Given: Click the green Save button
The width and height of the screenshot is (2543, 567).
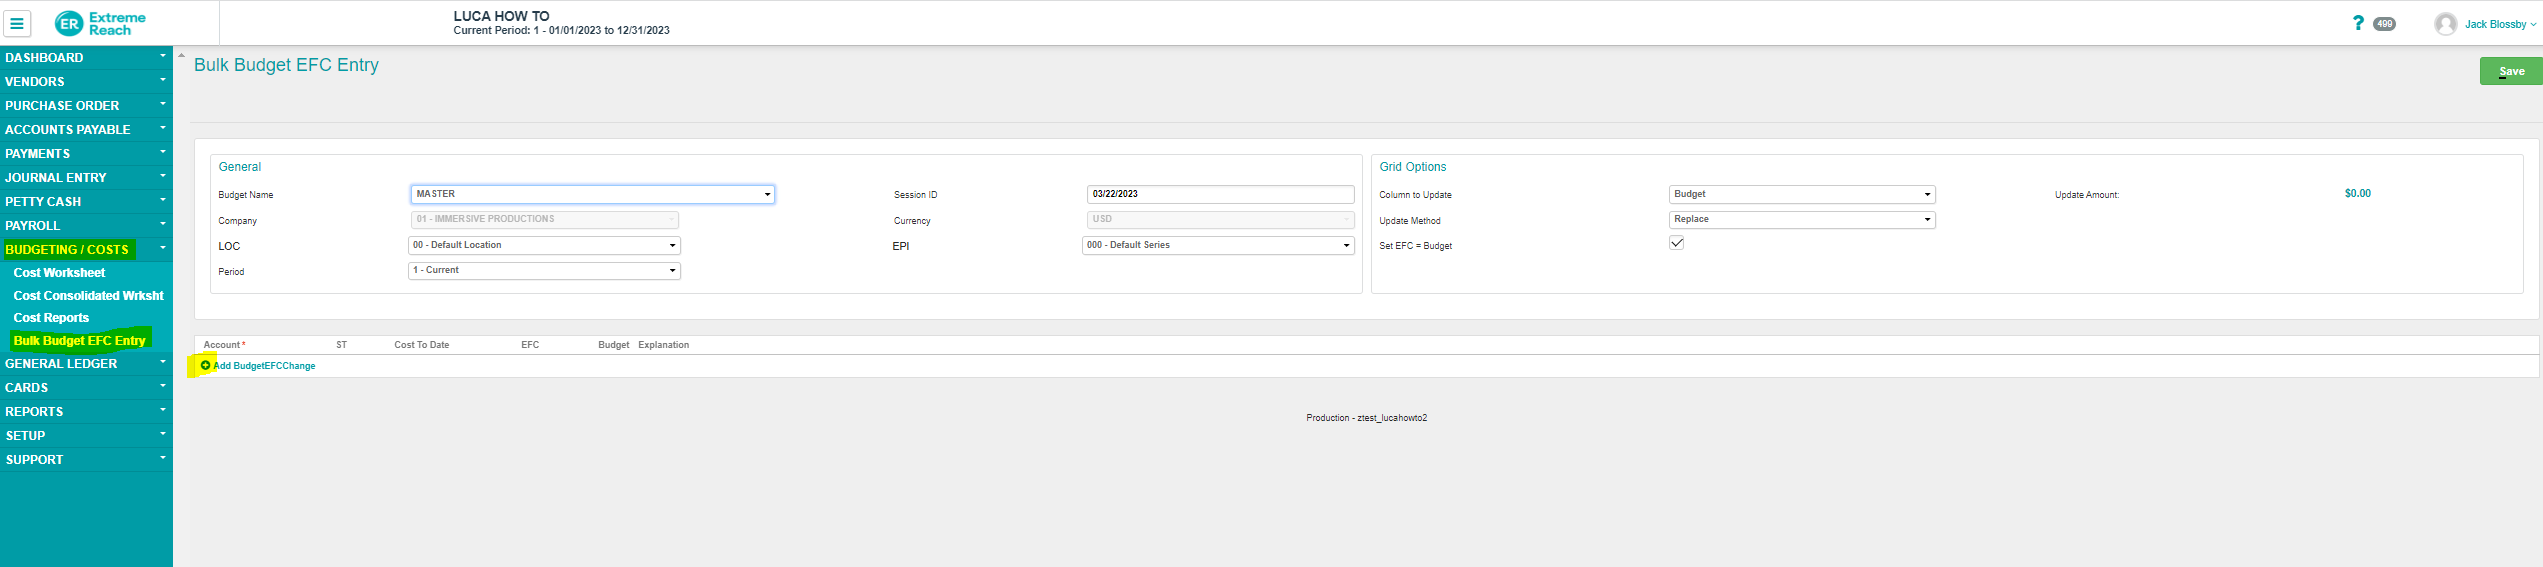Looking at the screenshot, I should (2510, 71).
